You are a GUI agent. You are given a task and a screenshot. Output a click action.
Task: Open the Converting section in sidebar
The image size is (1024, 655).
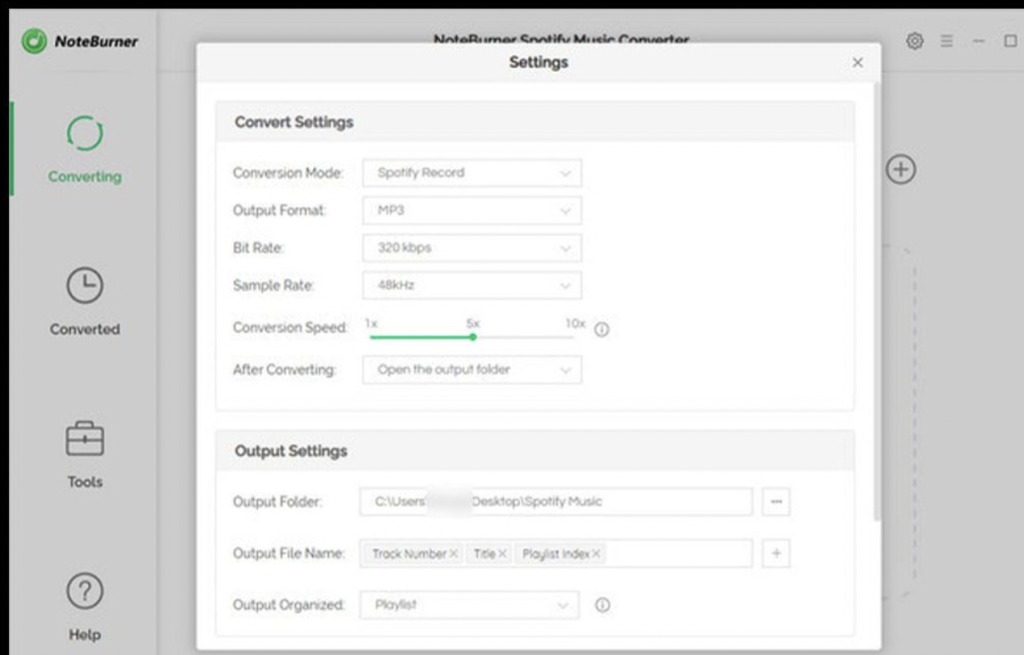(x=84, y=150)
